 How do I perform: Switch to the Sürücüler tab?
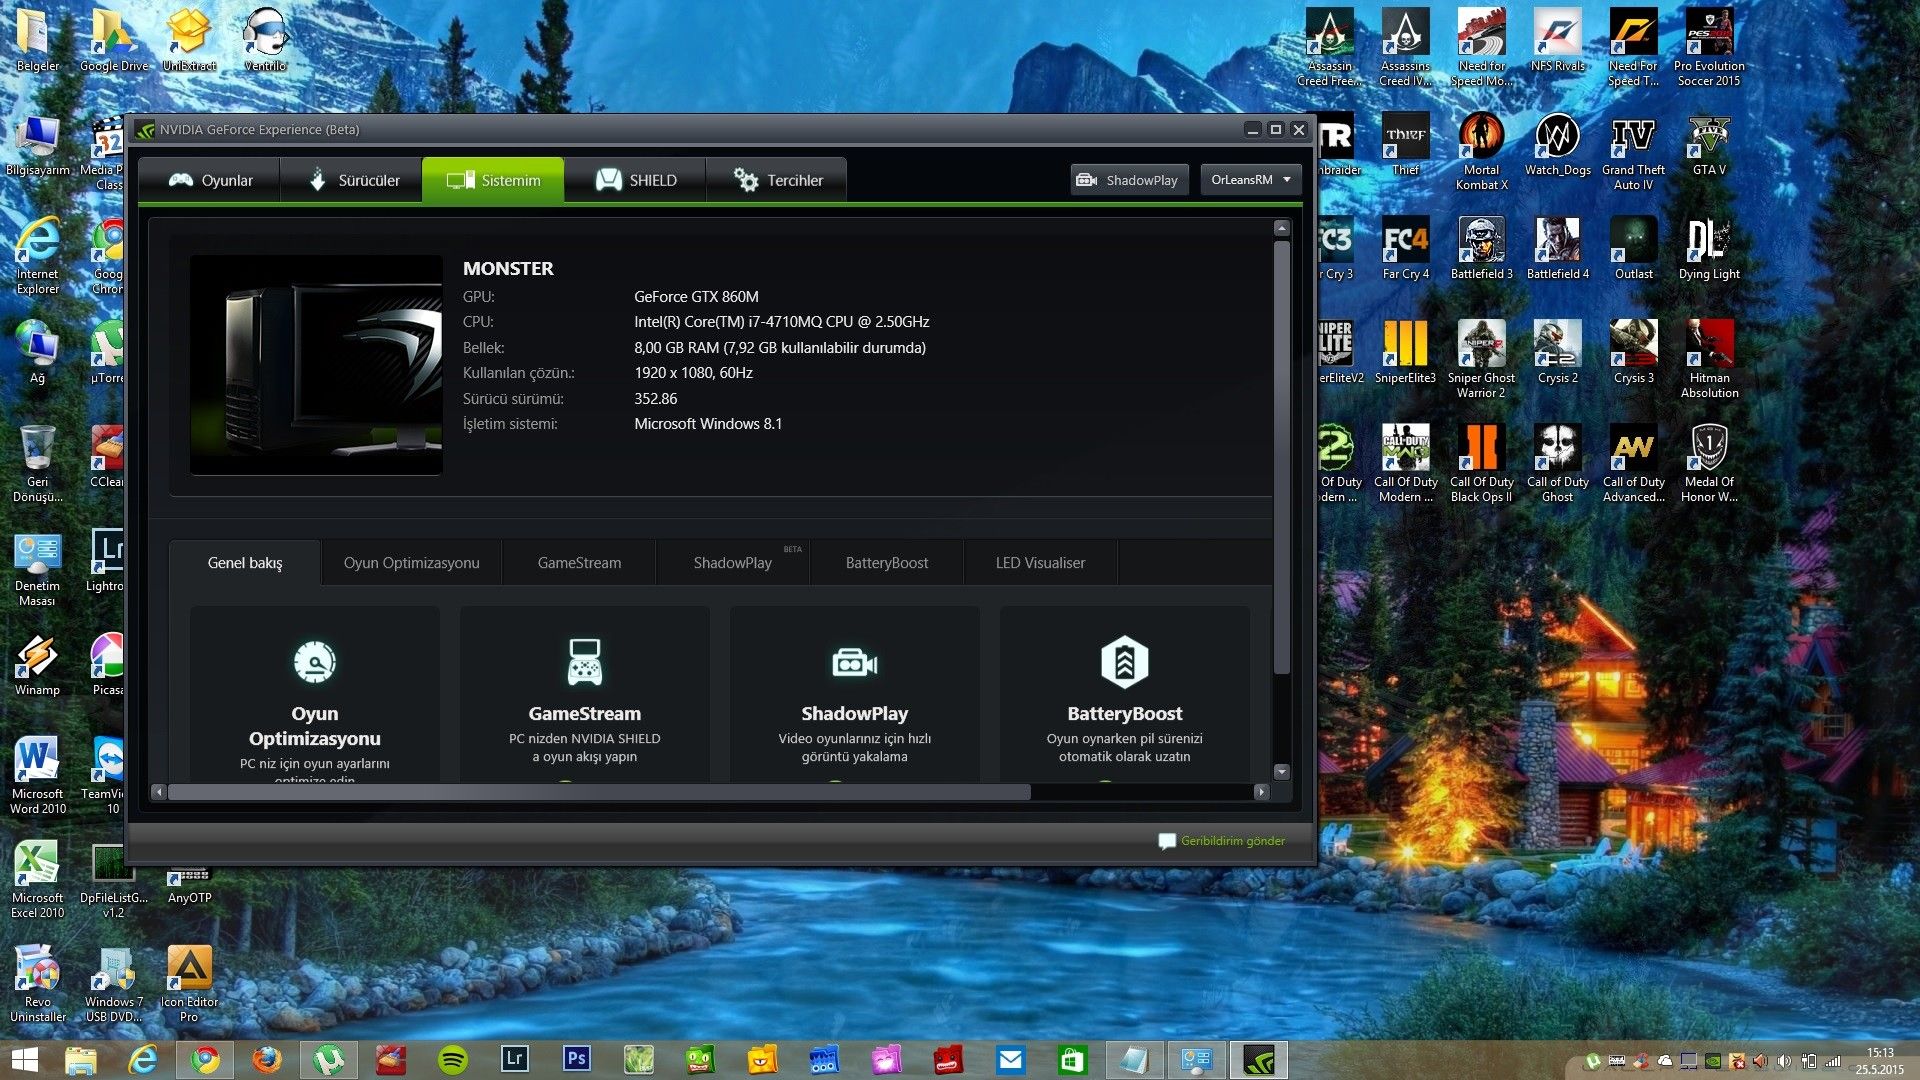coord(353,181)
